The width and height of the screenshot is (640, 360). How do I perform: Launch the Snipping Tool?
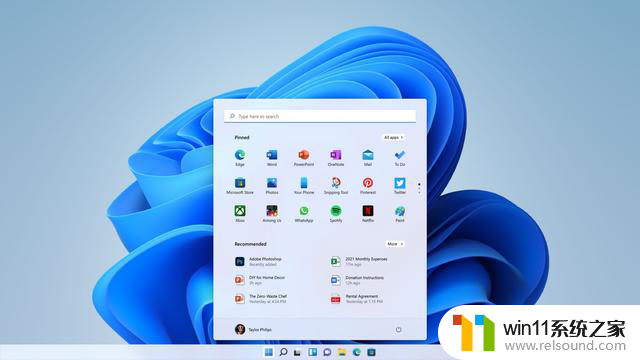[x=336, y=186]
